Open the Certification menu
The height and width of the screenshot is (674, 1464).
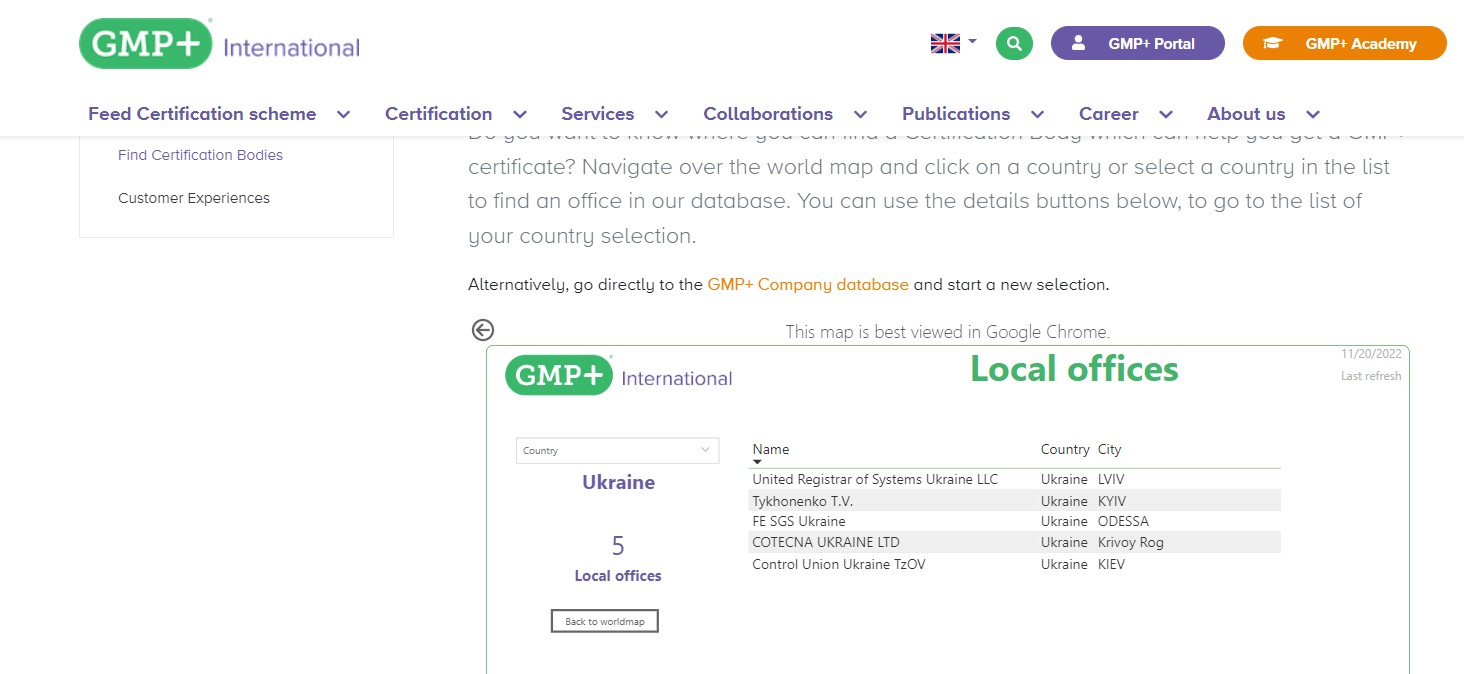point(438,114)
